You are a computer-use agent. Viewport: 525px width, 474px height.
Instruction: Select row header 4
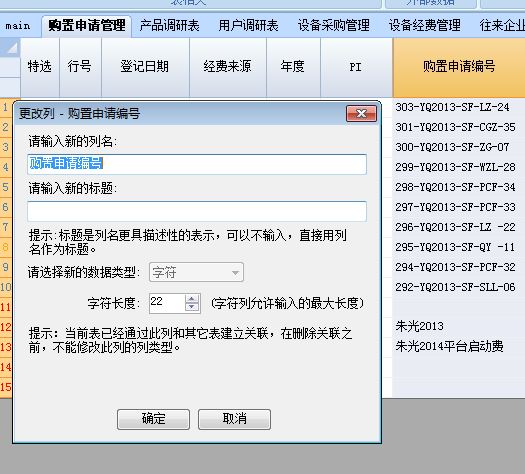click(6, 167)
